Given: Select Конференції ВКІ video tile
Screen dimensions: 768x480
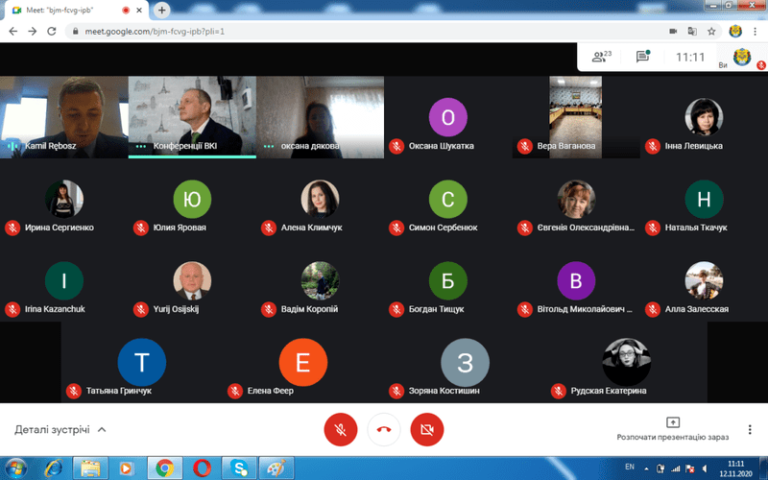Looking at the screenshot, I should tap(192, 117).
